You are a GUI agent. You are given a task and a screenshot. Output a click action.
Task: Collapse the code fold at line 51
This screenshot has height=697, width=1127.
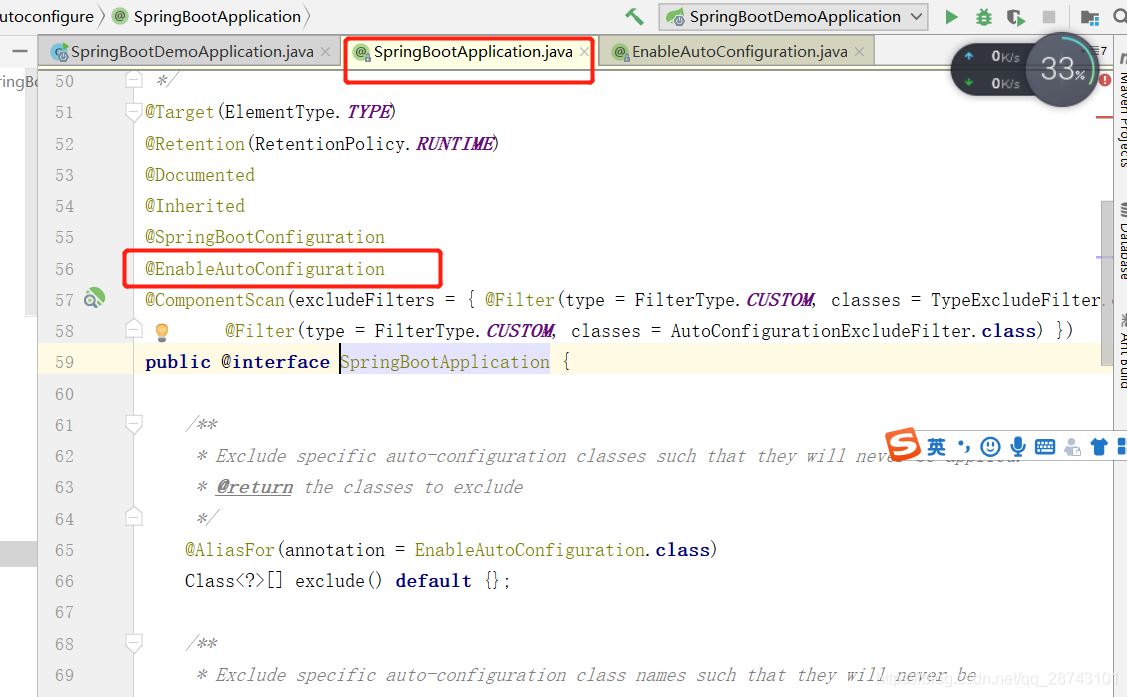(133, 112)
